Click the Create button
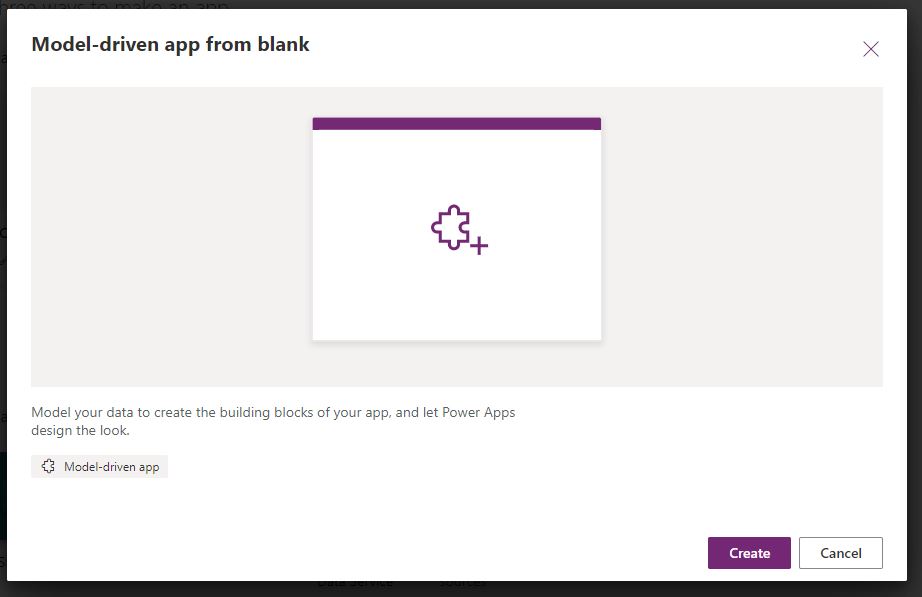Viewport: 922px width, 597px height. (749, 552)
